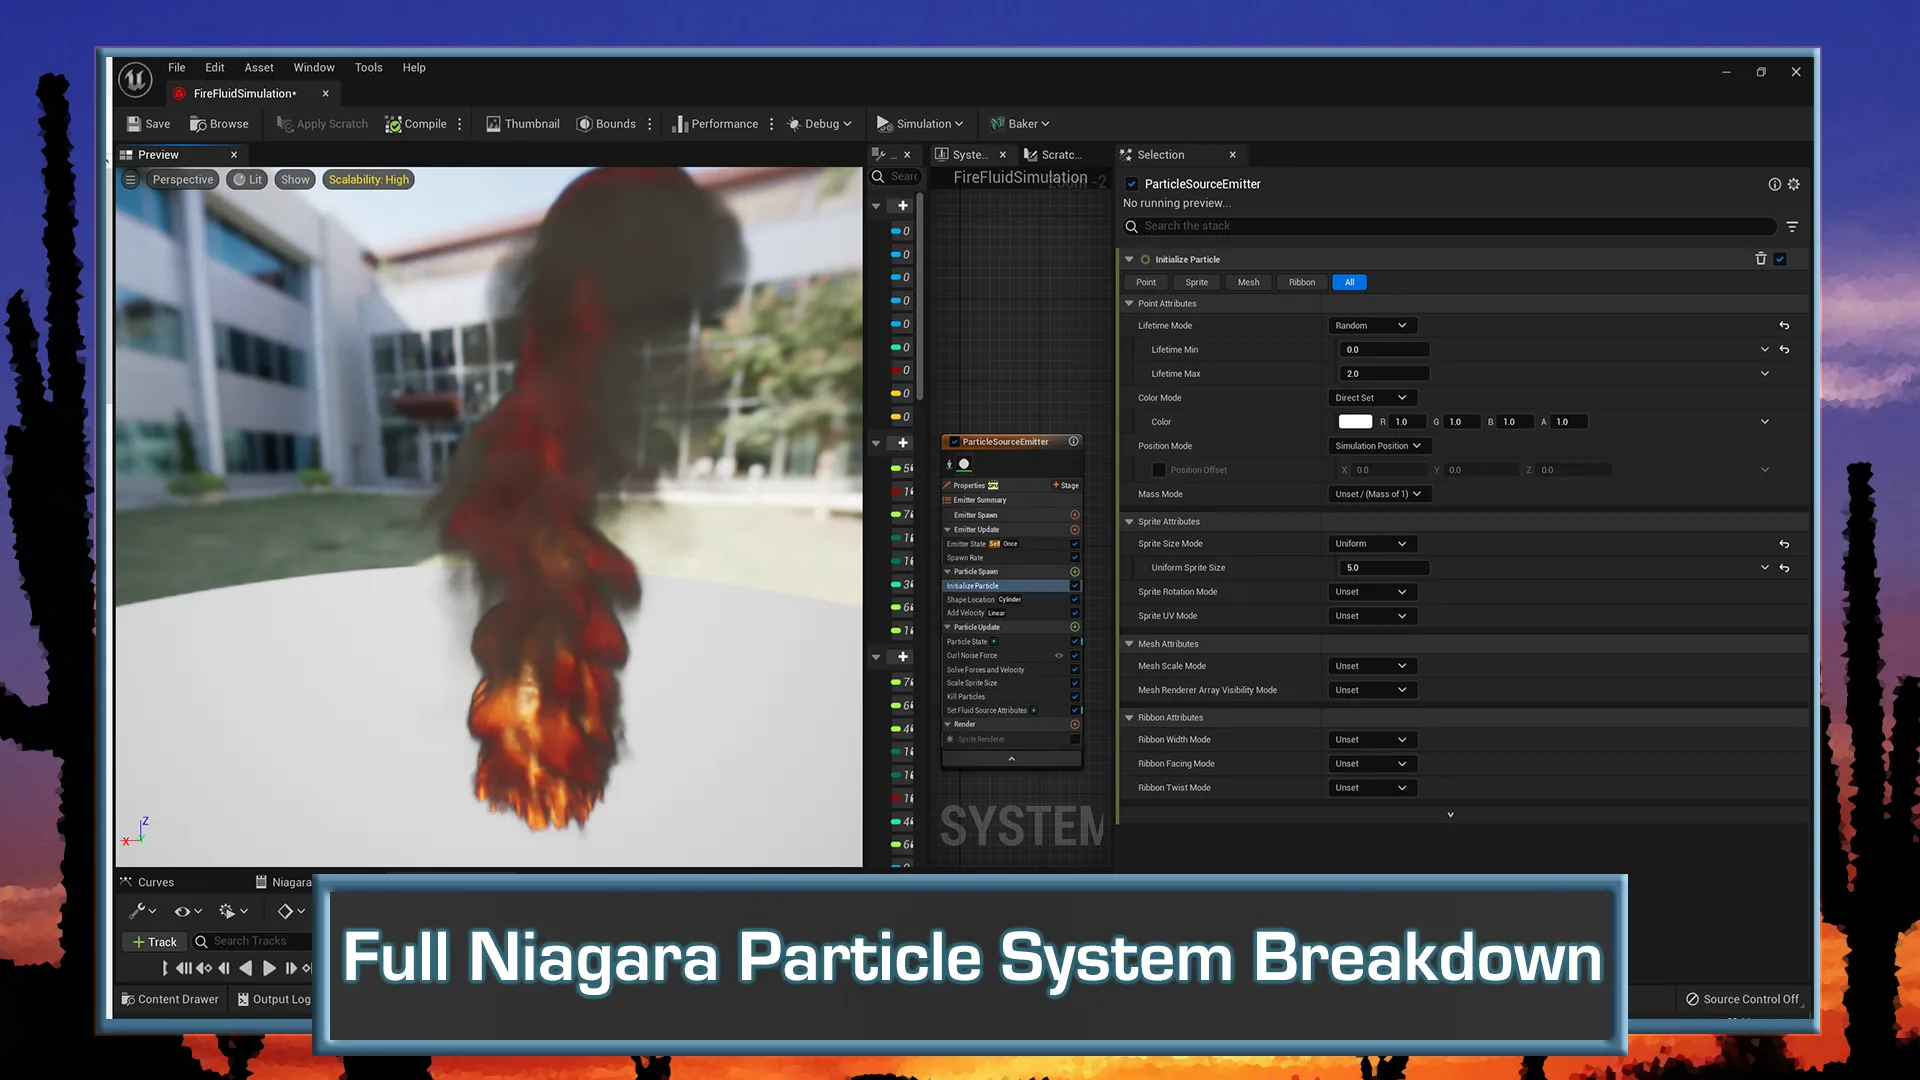Open the Window menu
Screen dimensions: 1920x1080
click(x=313, y=67)
